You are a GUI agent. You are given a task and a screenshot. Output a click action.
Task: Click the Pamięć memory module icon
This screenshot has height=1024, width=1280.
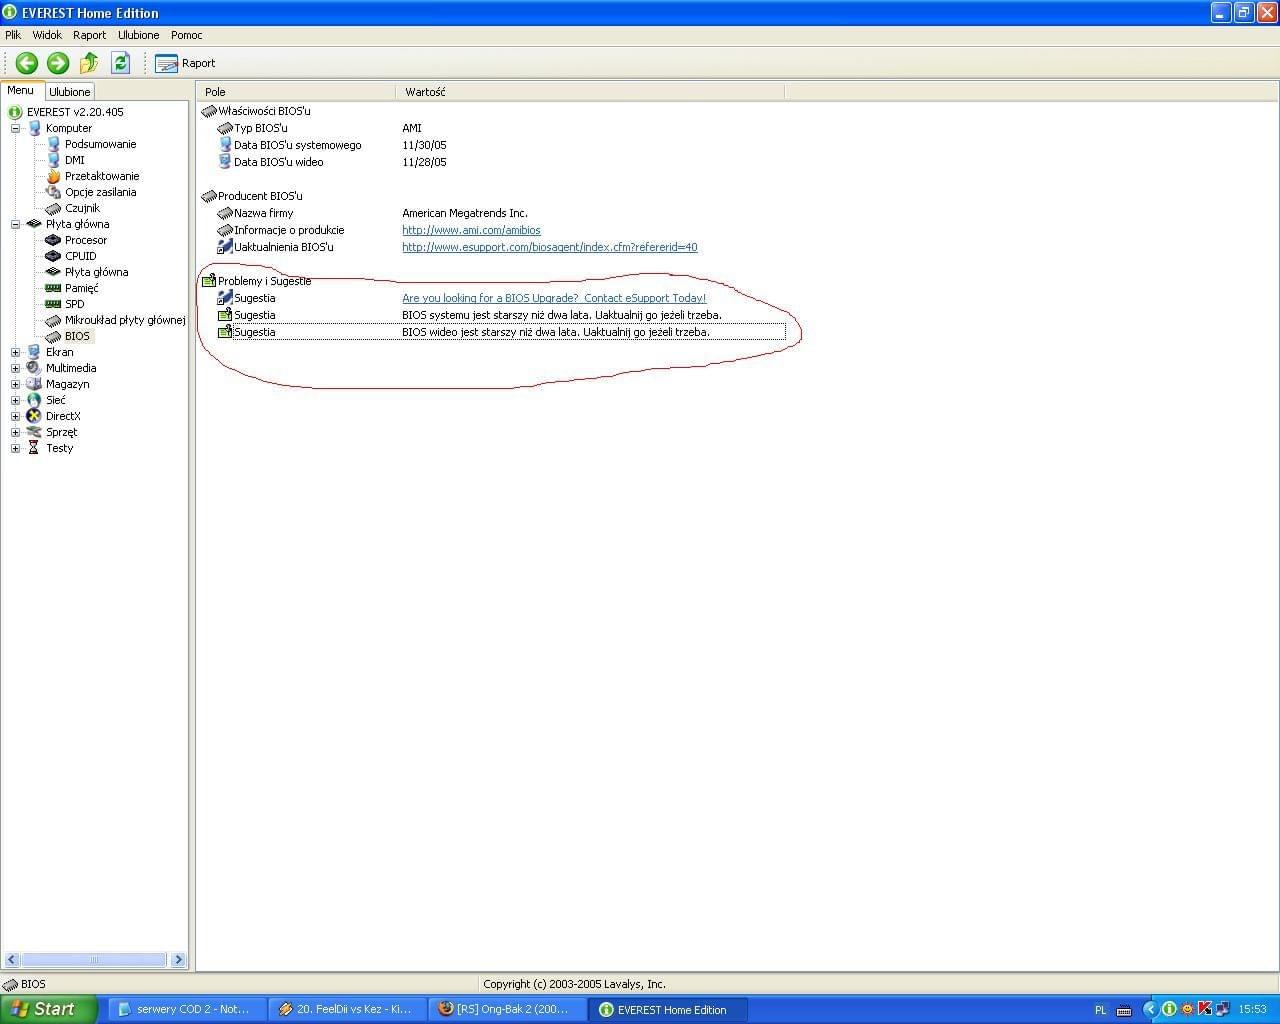click(x=53, y=288)
